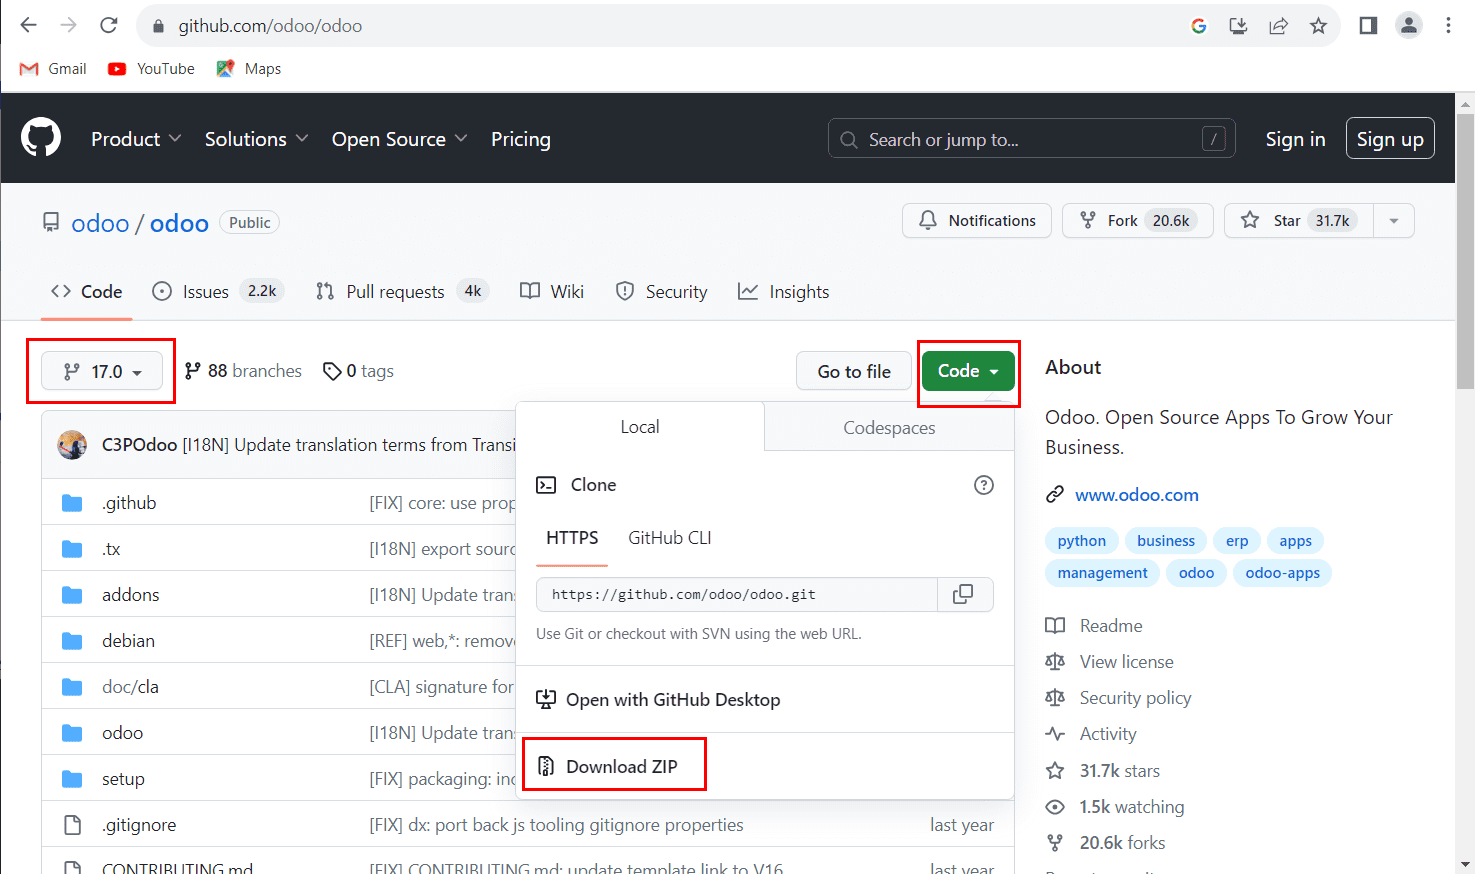Reload the page with refresh icon

coord(109,26)
